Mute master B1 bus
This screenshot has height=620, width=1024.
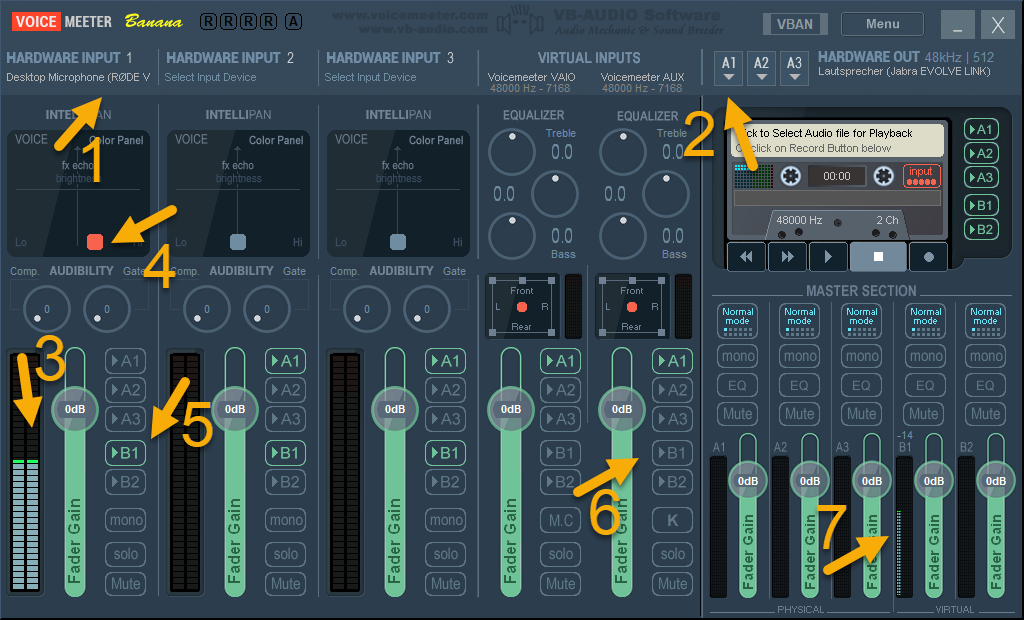tap(924, 414)
